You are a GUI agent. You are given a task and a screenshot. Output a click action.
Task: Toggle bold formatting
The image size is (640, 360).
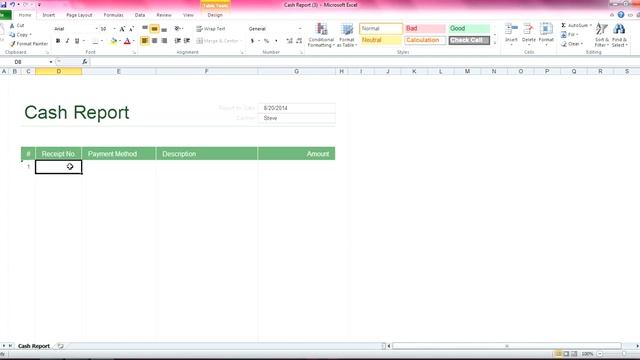point(58,41)
